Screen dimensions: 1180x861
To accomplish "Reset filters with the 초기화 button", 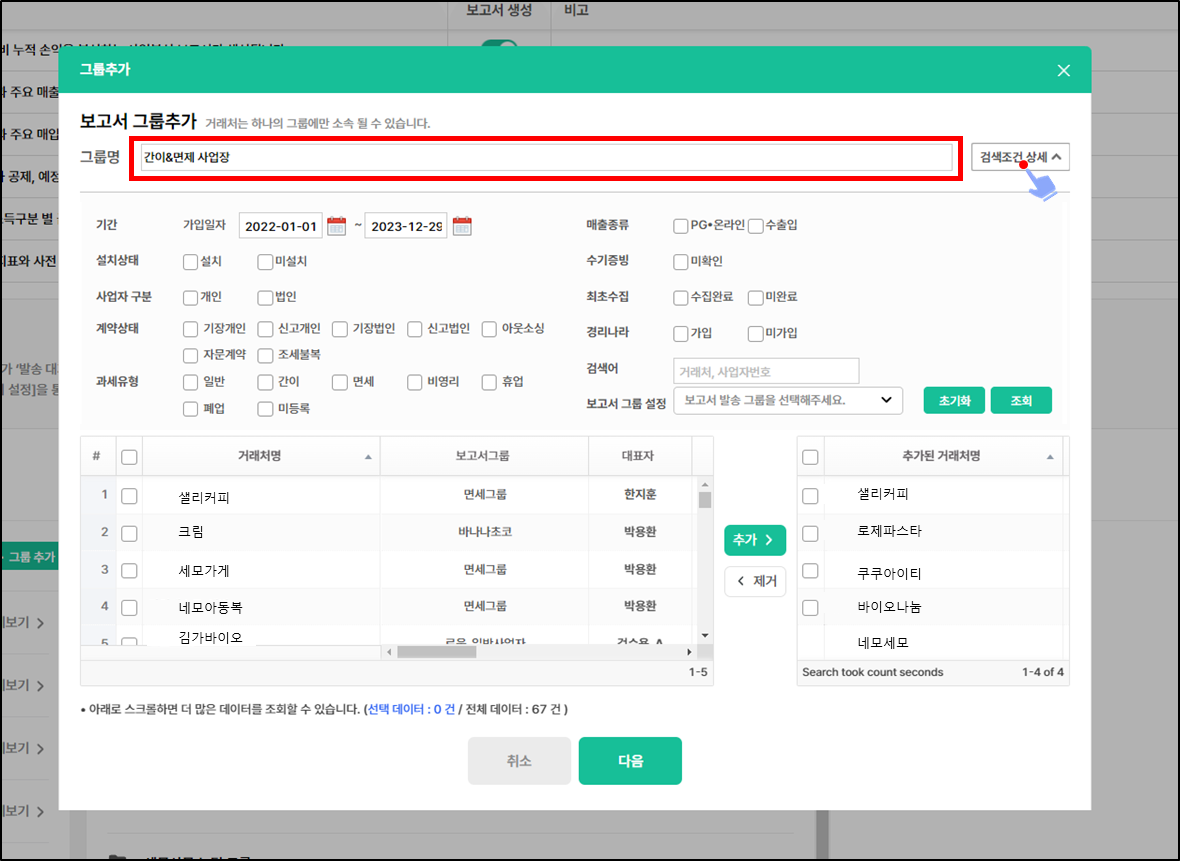I will pos(954,400).
